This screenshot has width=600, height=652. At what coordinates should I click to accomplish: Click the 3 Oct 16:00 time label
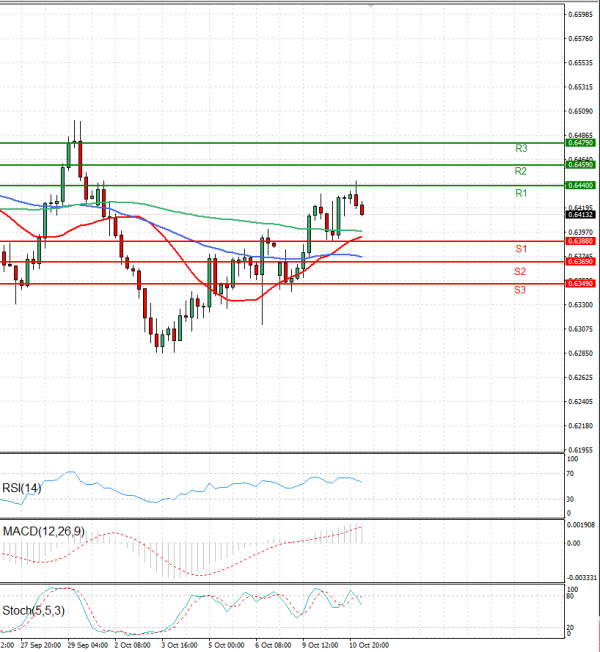179,645
